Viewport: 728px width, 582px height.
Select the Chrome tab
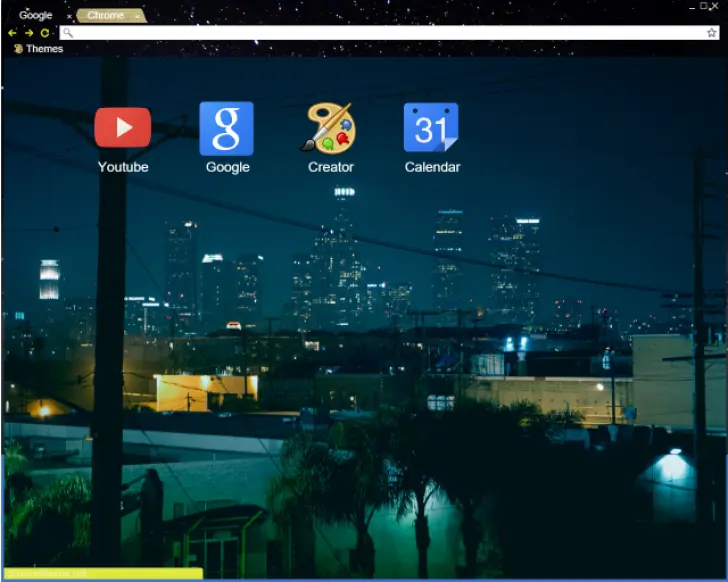(105, 15)
